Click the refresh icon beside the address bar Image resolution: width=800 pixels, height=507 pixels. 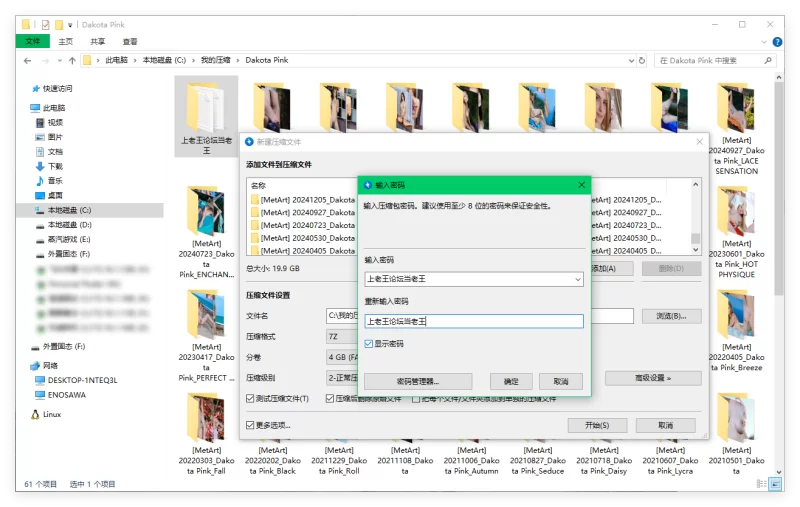click(x=642, y=60)
